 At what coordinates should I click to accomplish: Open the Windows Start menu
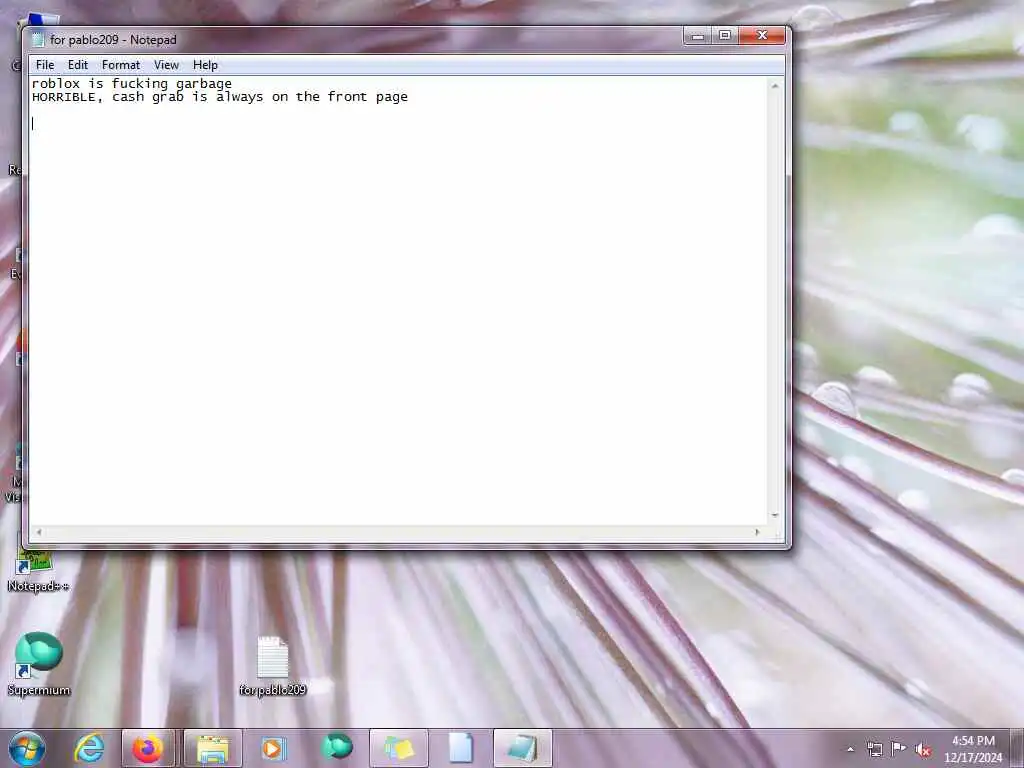pos(27,748)
